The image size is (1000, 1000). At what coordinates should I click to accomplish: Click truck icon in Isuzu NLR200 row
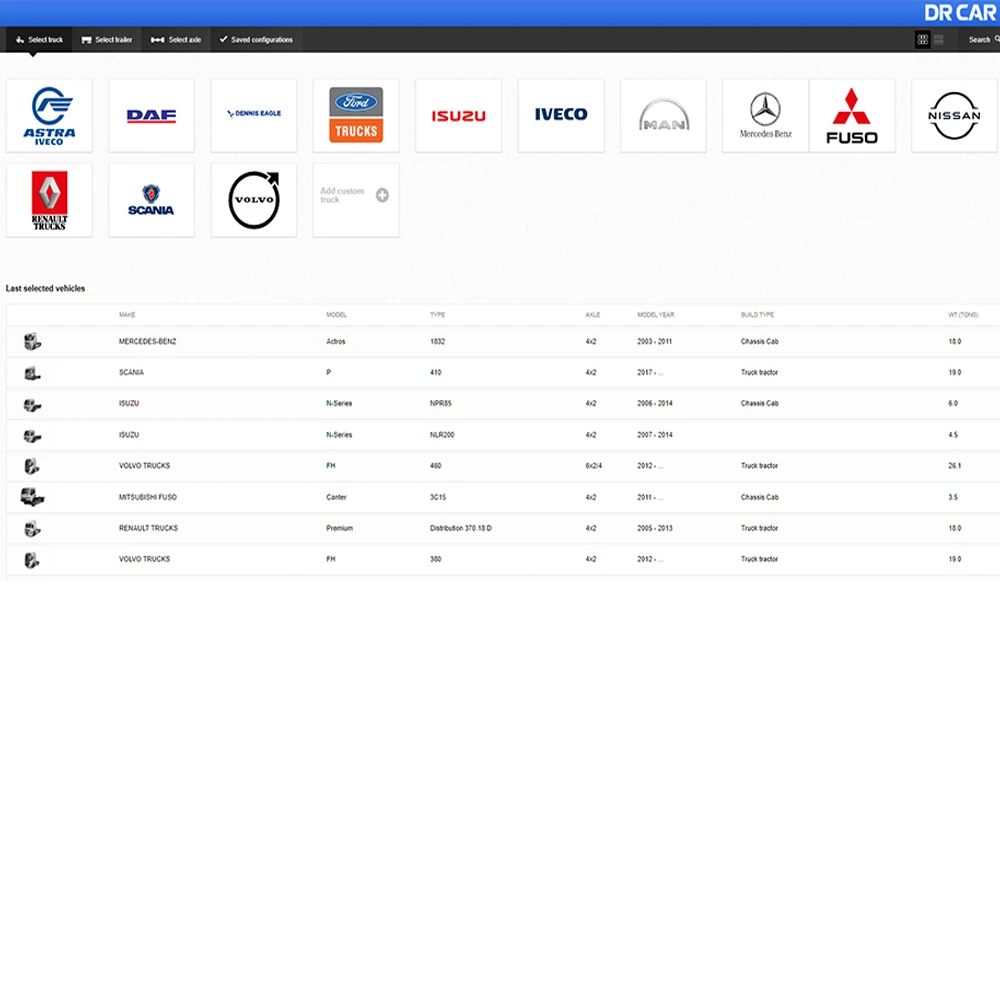(32, 436)
